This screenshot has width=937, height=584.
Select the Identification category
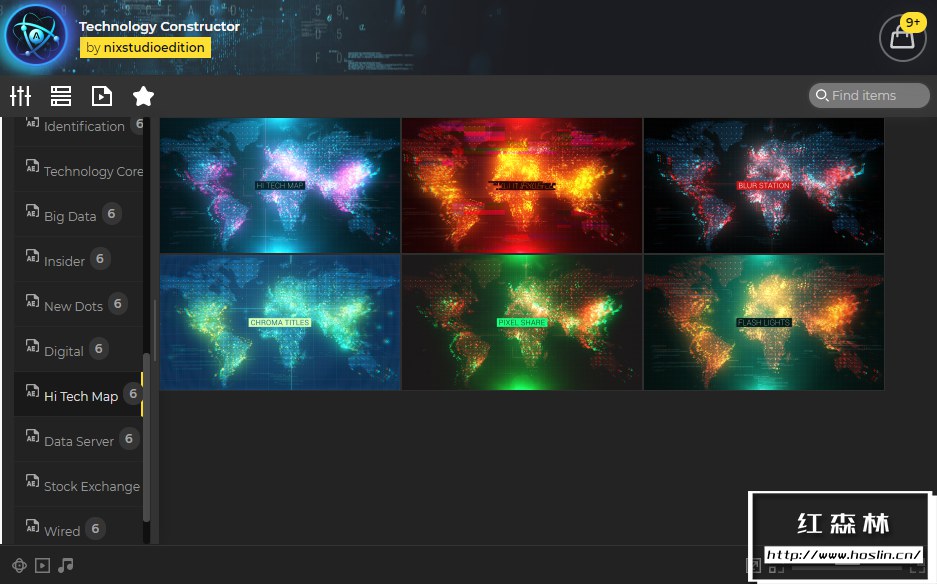79,126
